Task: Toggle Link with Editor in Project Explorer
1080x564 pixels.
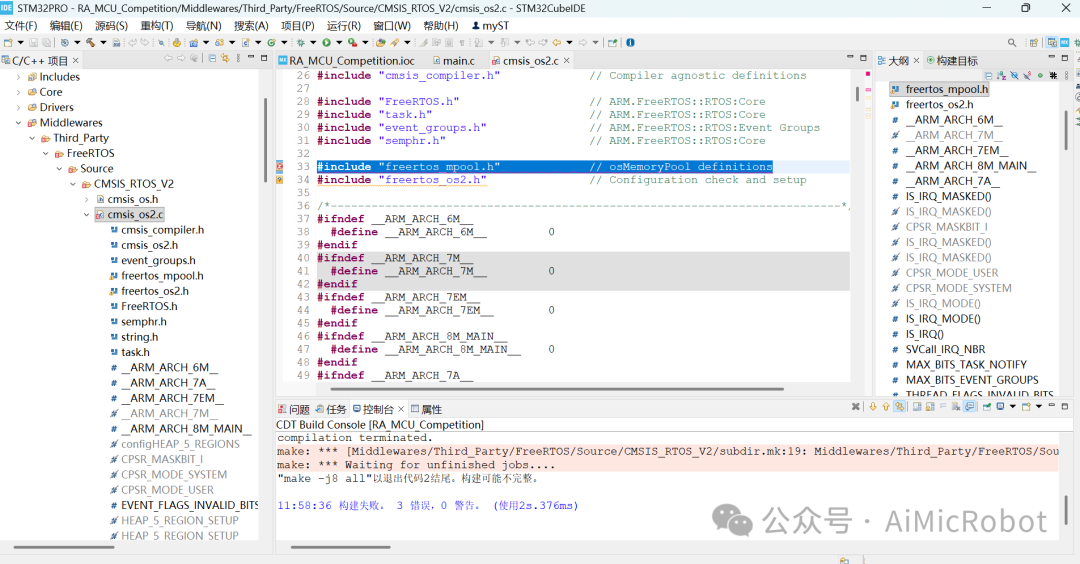Action: click(225, 59)
